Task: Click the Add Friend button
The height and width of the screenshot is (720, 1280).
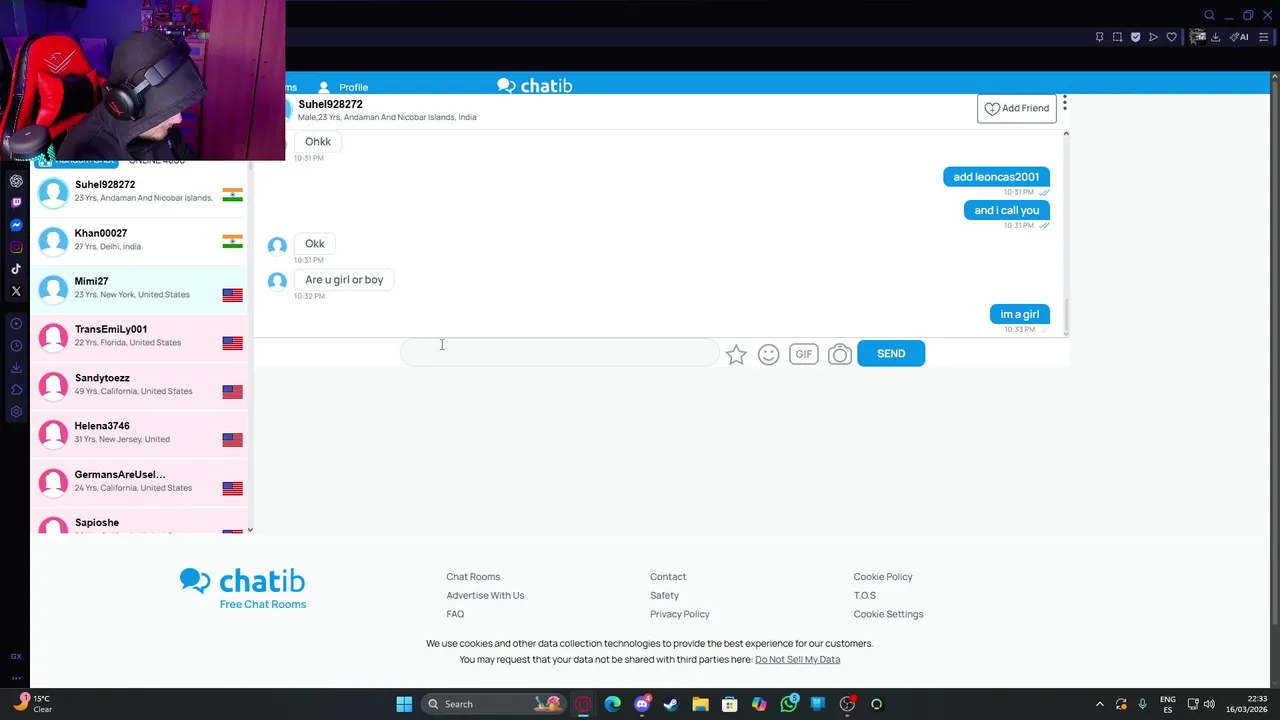Action: [x=1017, y=108]
